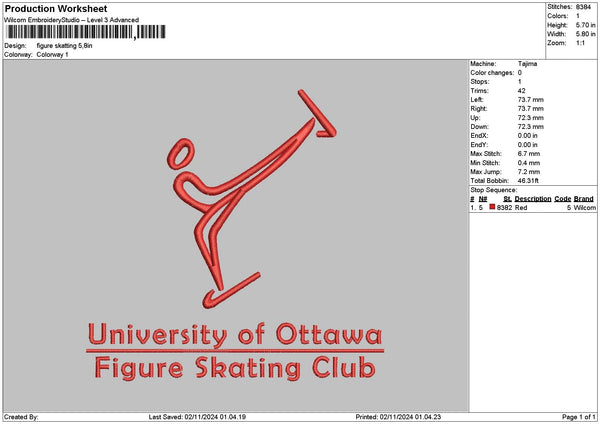Click the 'Description' column header

[533, 199]
